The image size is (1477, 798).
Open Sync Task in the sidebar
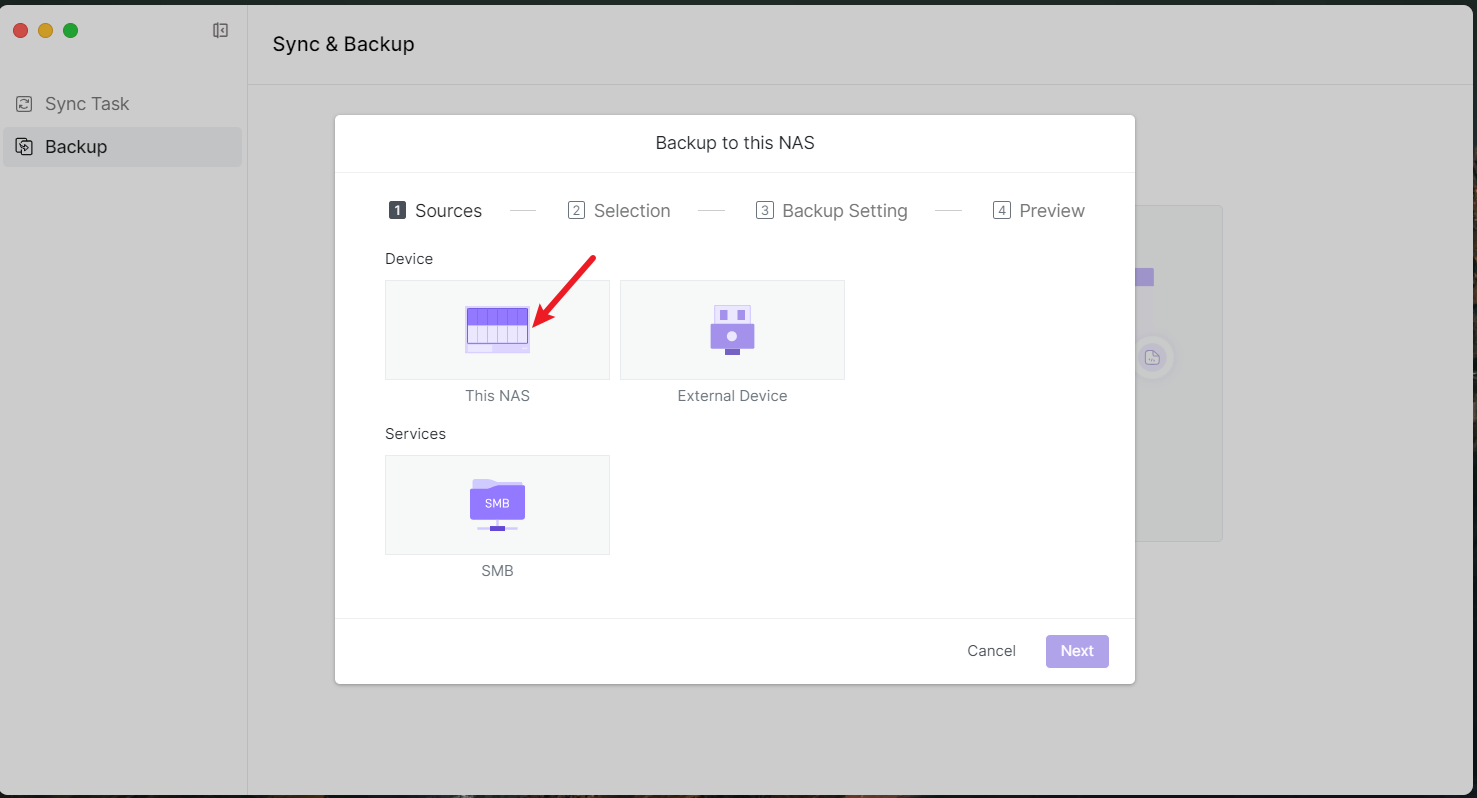coord(87,104)
